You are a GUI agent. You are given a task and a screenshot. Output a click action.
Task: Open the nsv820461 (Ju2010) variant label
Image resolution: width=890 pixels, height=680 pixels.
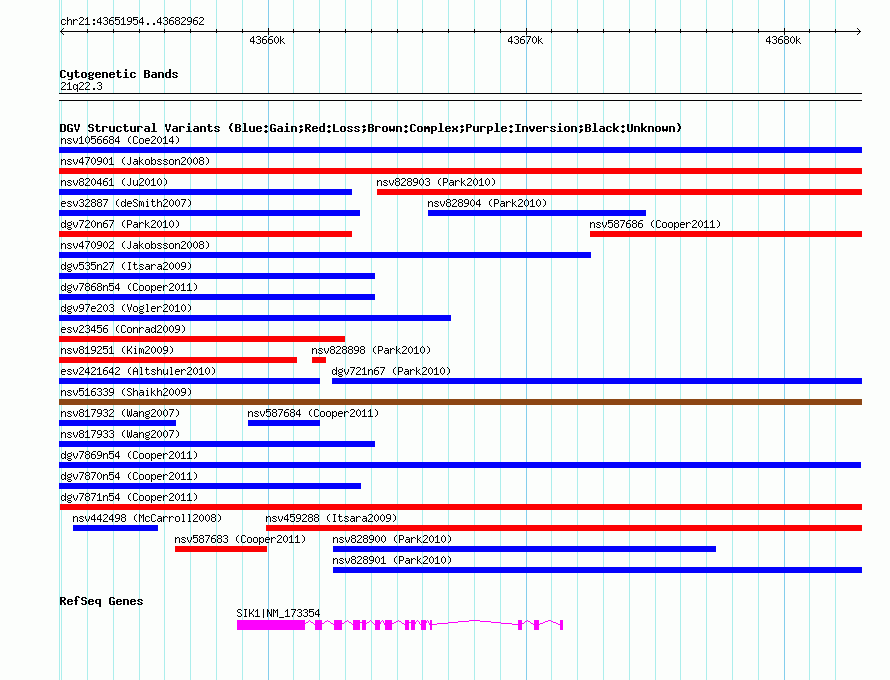114,182
